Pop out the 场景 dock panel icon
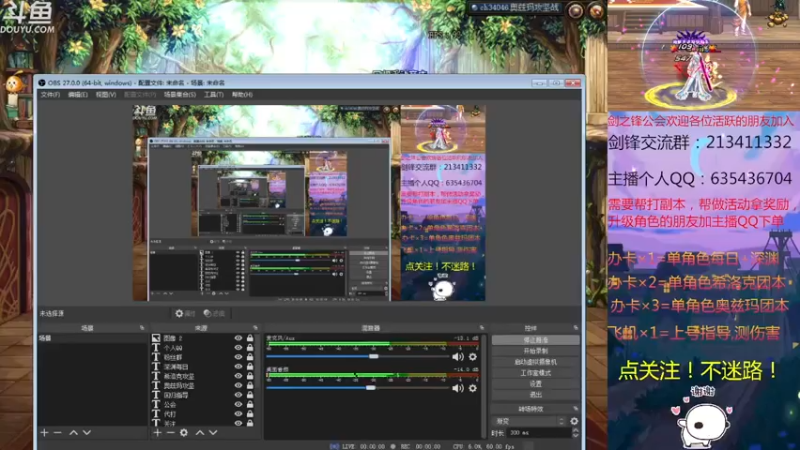This screenshot has height=450, width=800. coord(142,328)
